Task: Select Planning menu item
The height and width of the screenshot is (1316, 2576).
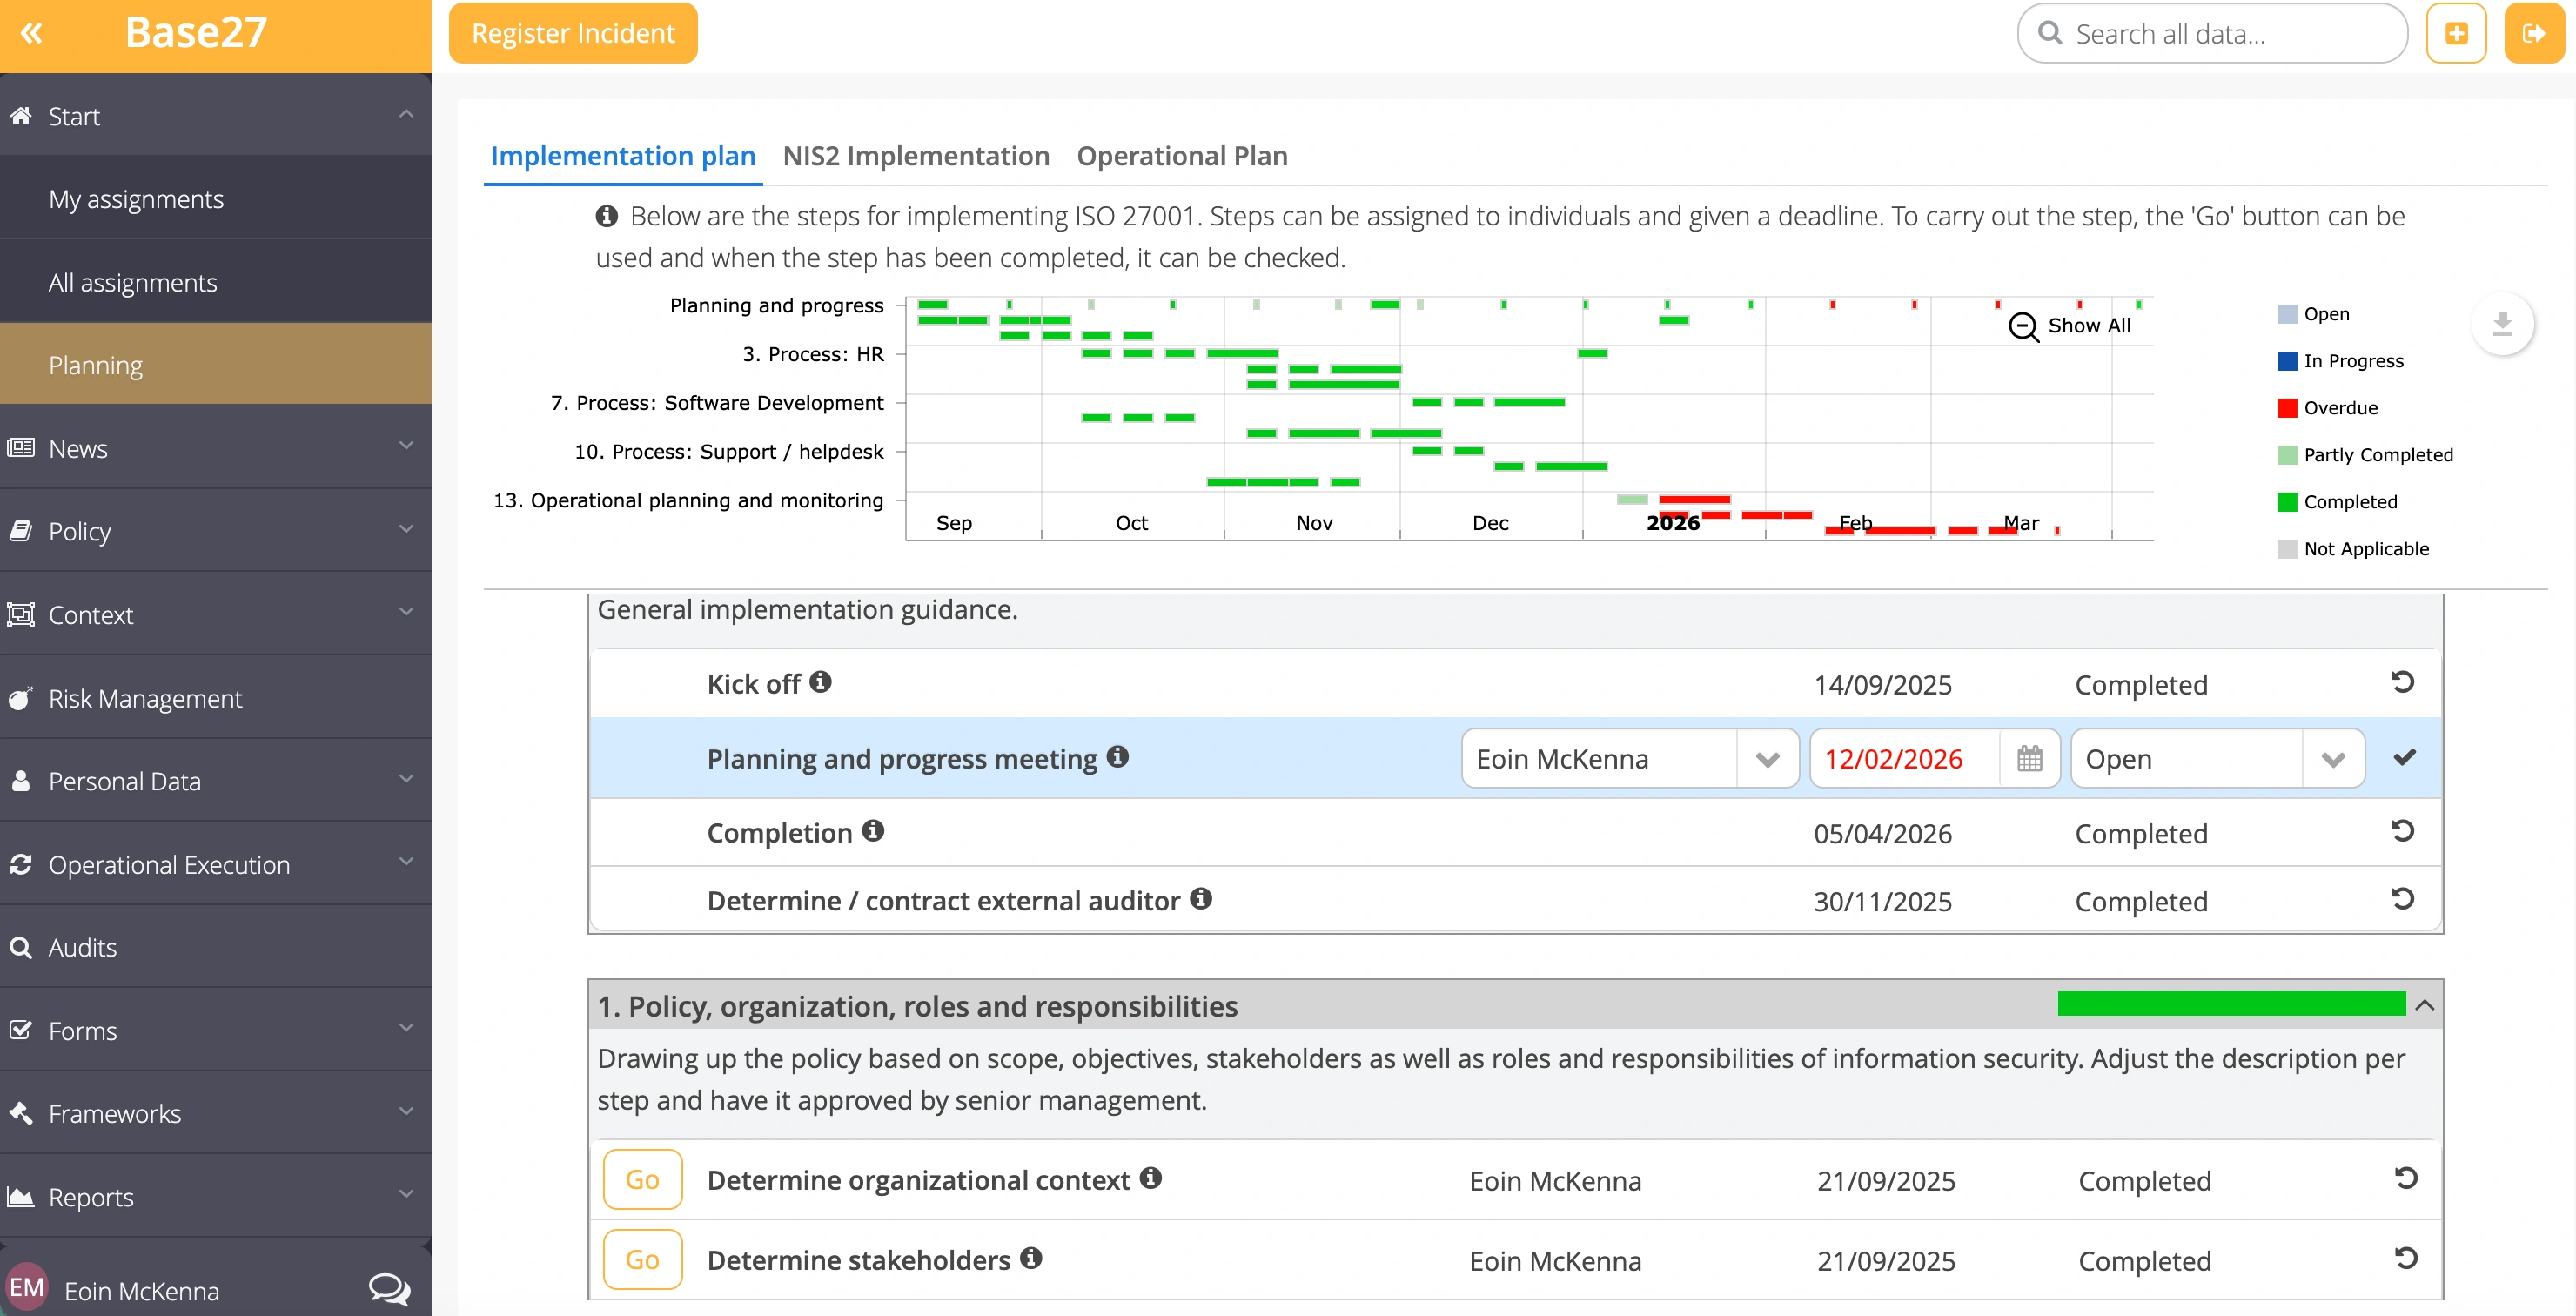Action: click(x=215, y=364)
